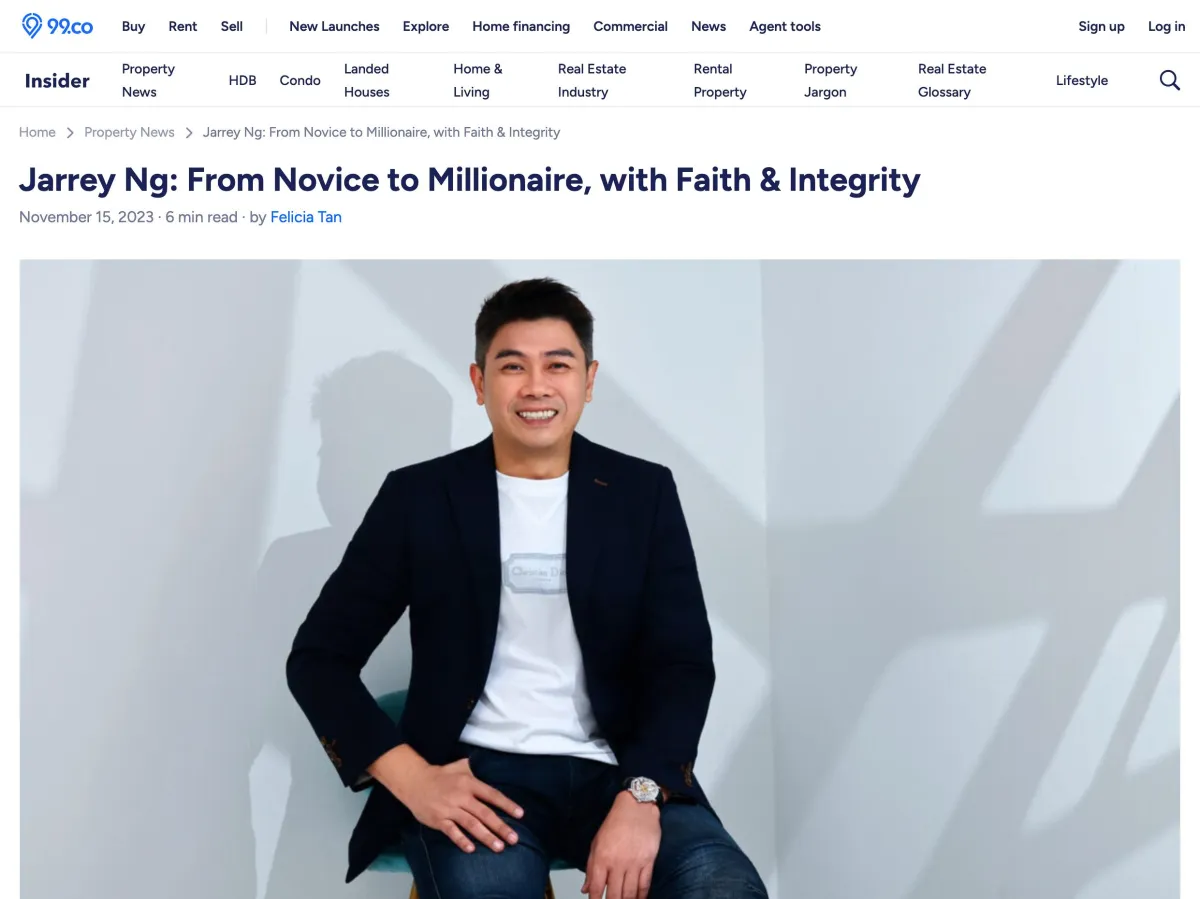Open the HDB category tab
1200x899 pixels.
click(242, 80)
